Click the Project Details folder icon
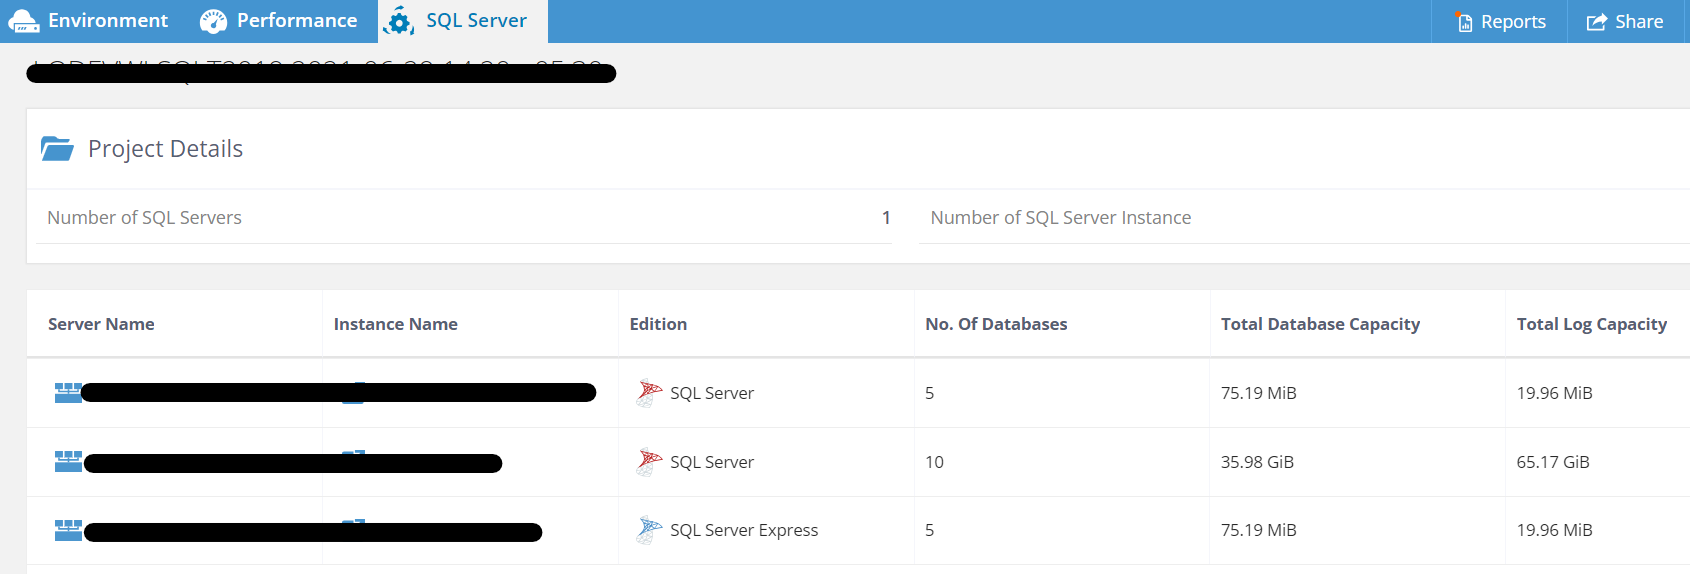The image size is (1690, 574). pyautogui.click(x=57, y=149)
